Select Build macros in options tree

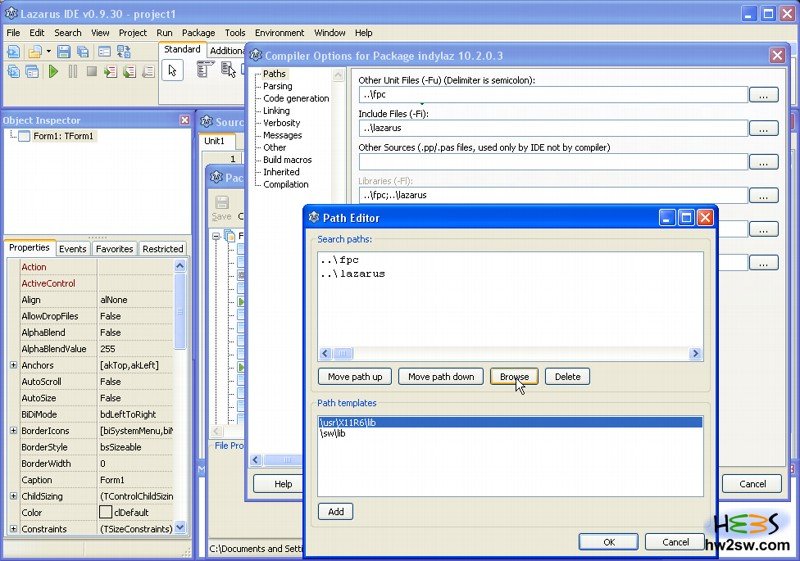click(x=287, y=160)
